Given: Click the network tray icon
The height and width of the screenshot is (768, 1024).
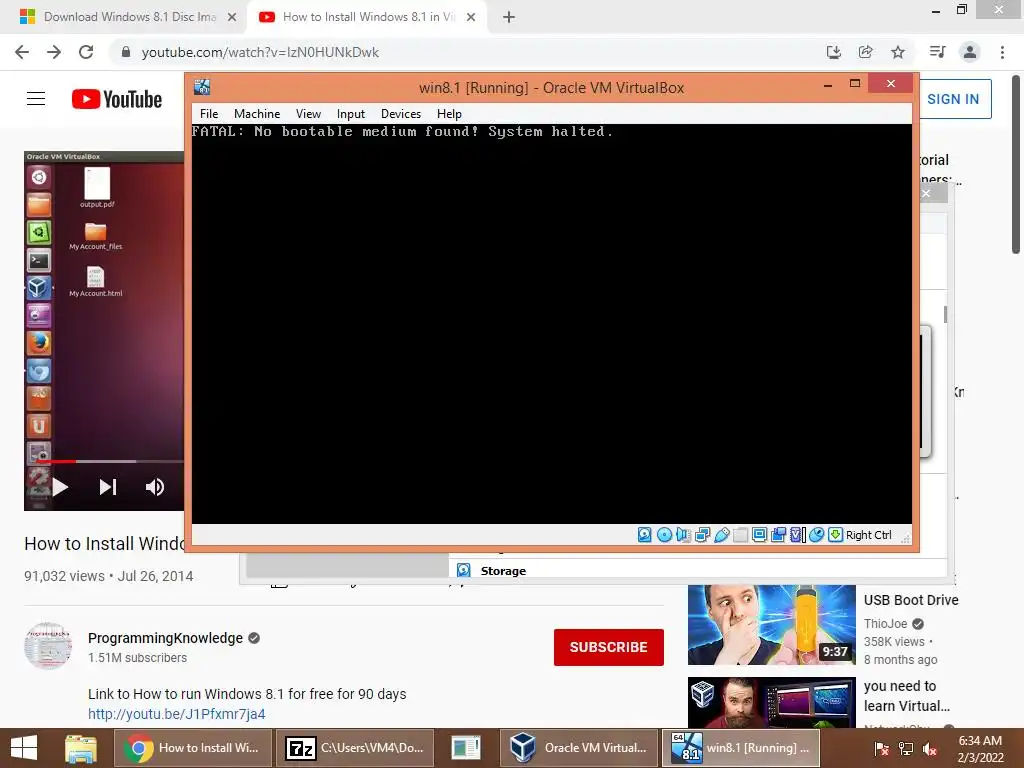Looking at the screenshot, I should click(x=906, y=749).
